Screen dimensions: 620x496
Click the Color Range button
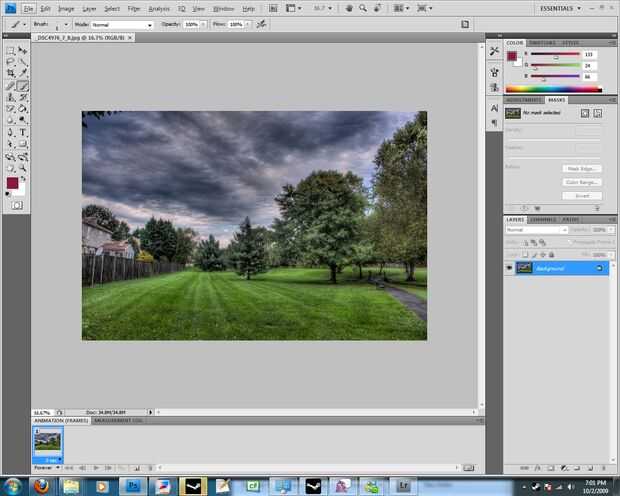(x=582, y=182)
